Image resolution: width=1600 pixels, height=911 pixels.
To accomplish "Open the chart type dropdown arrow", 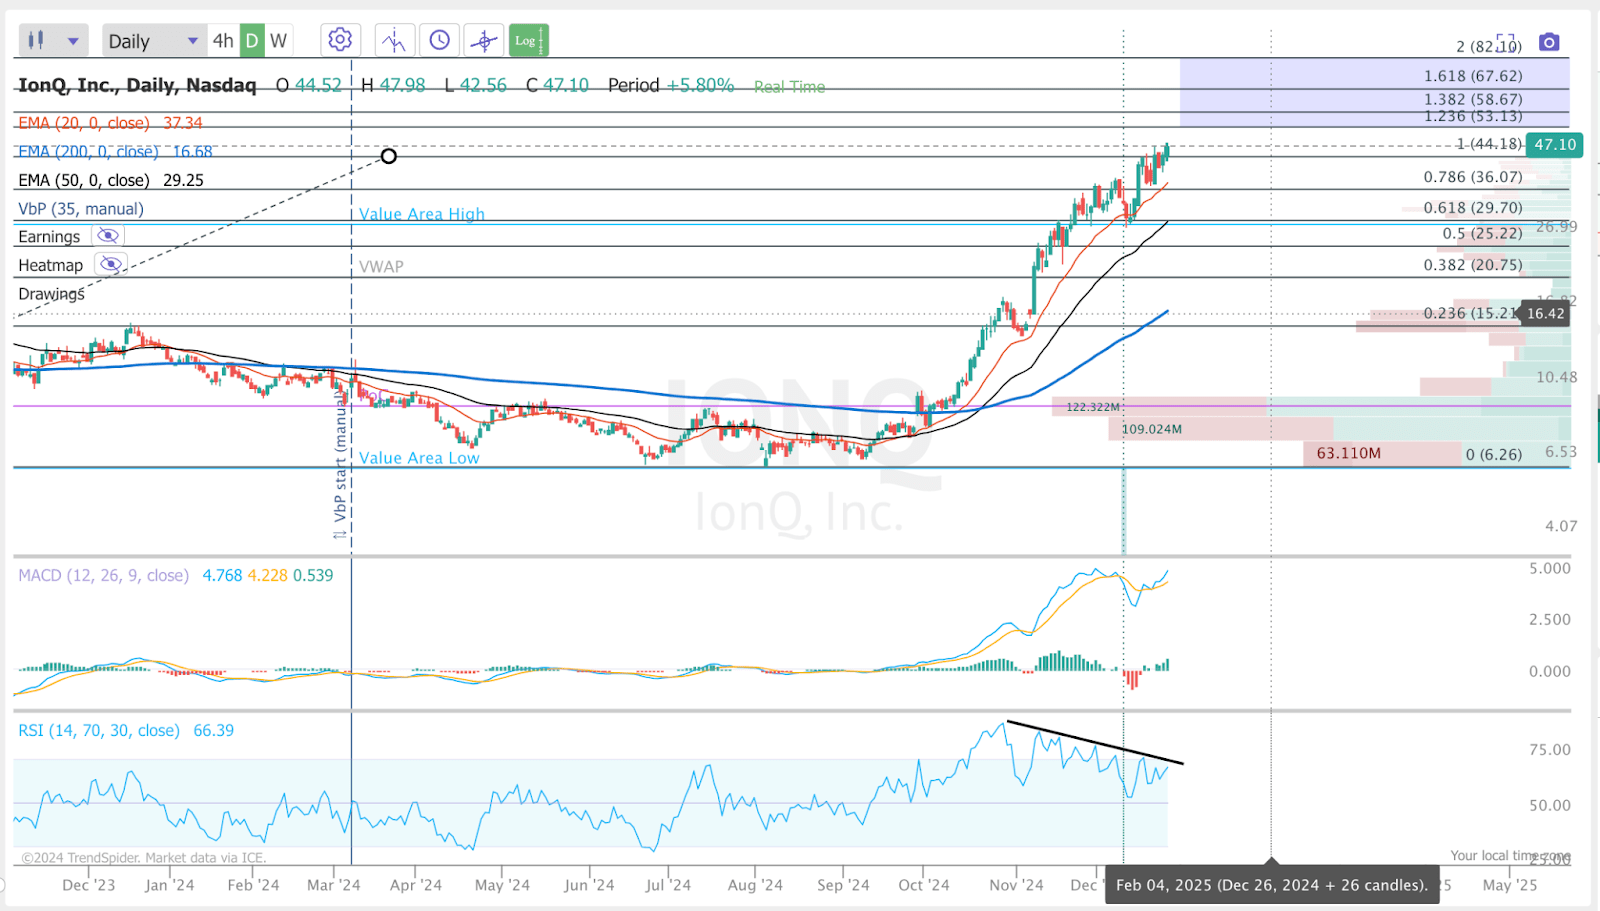I will [x=72, y=40].
